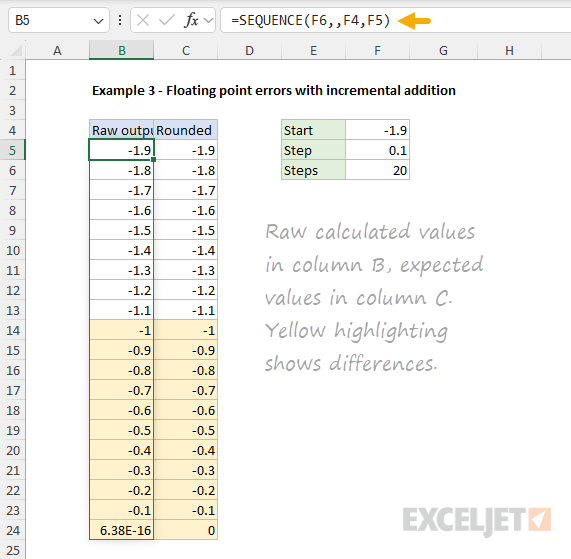Select cell C5 containing -1.9

click(x=186, y=150)
